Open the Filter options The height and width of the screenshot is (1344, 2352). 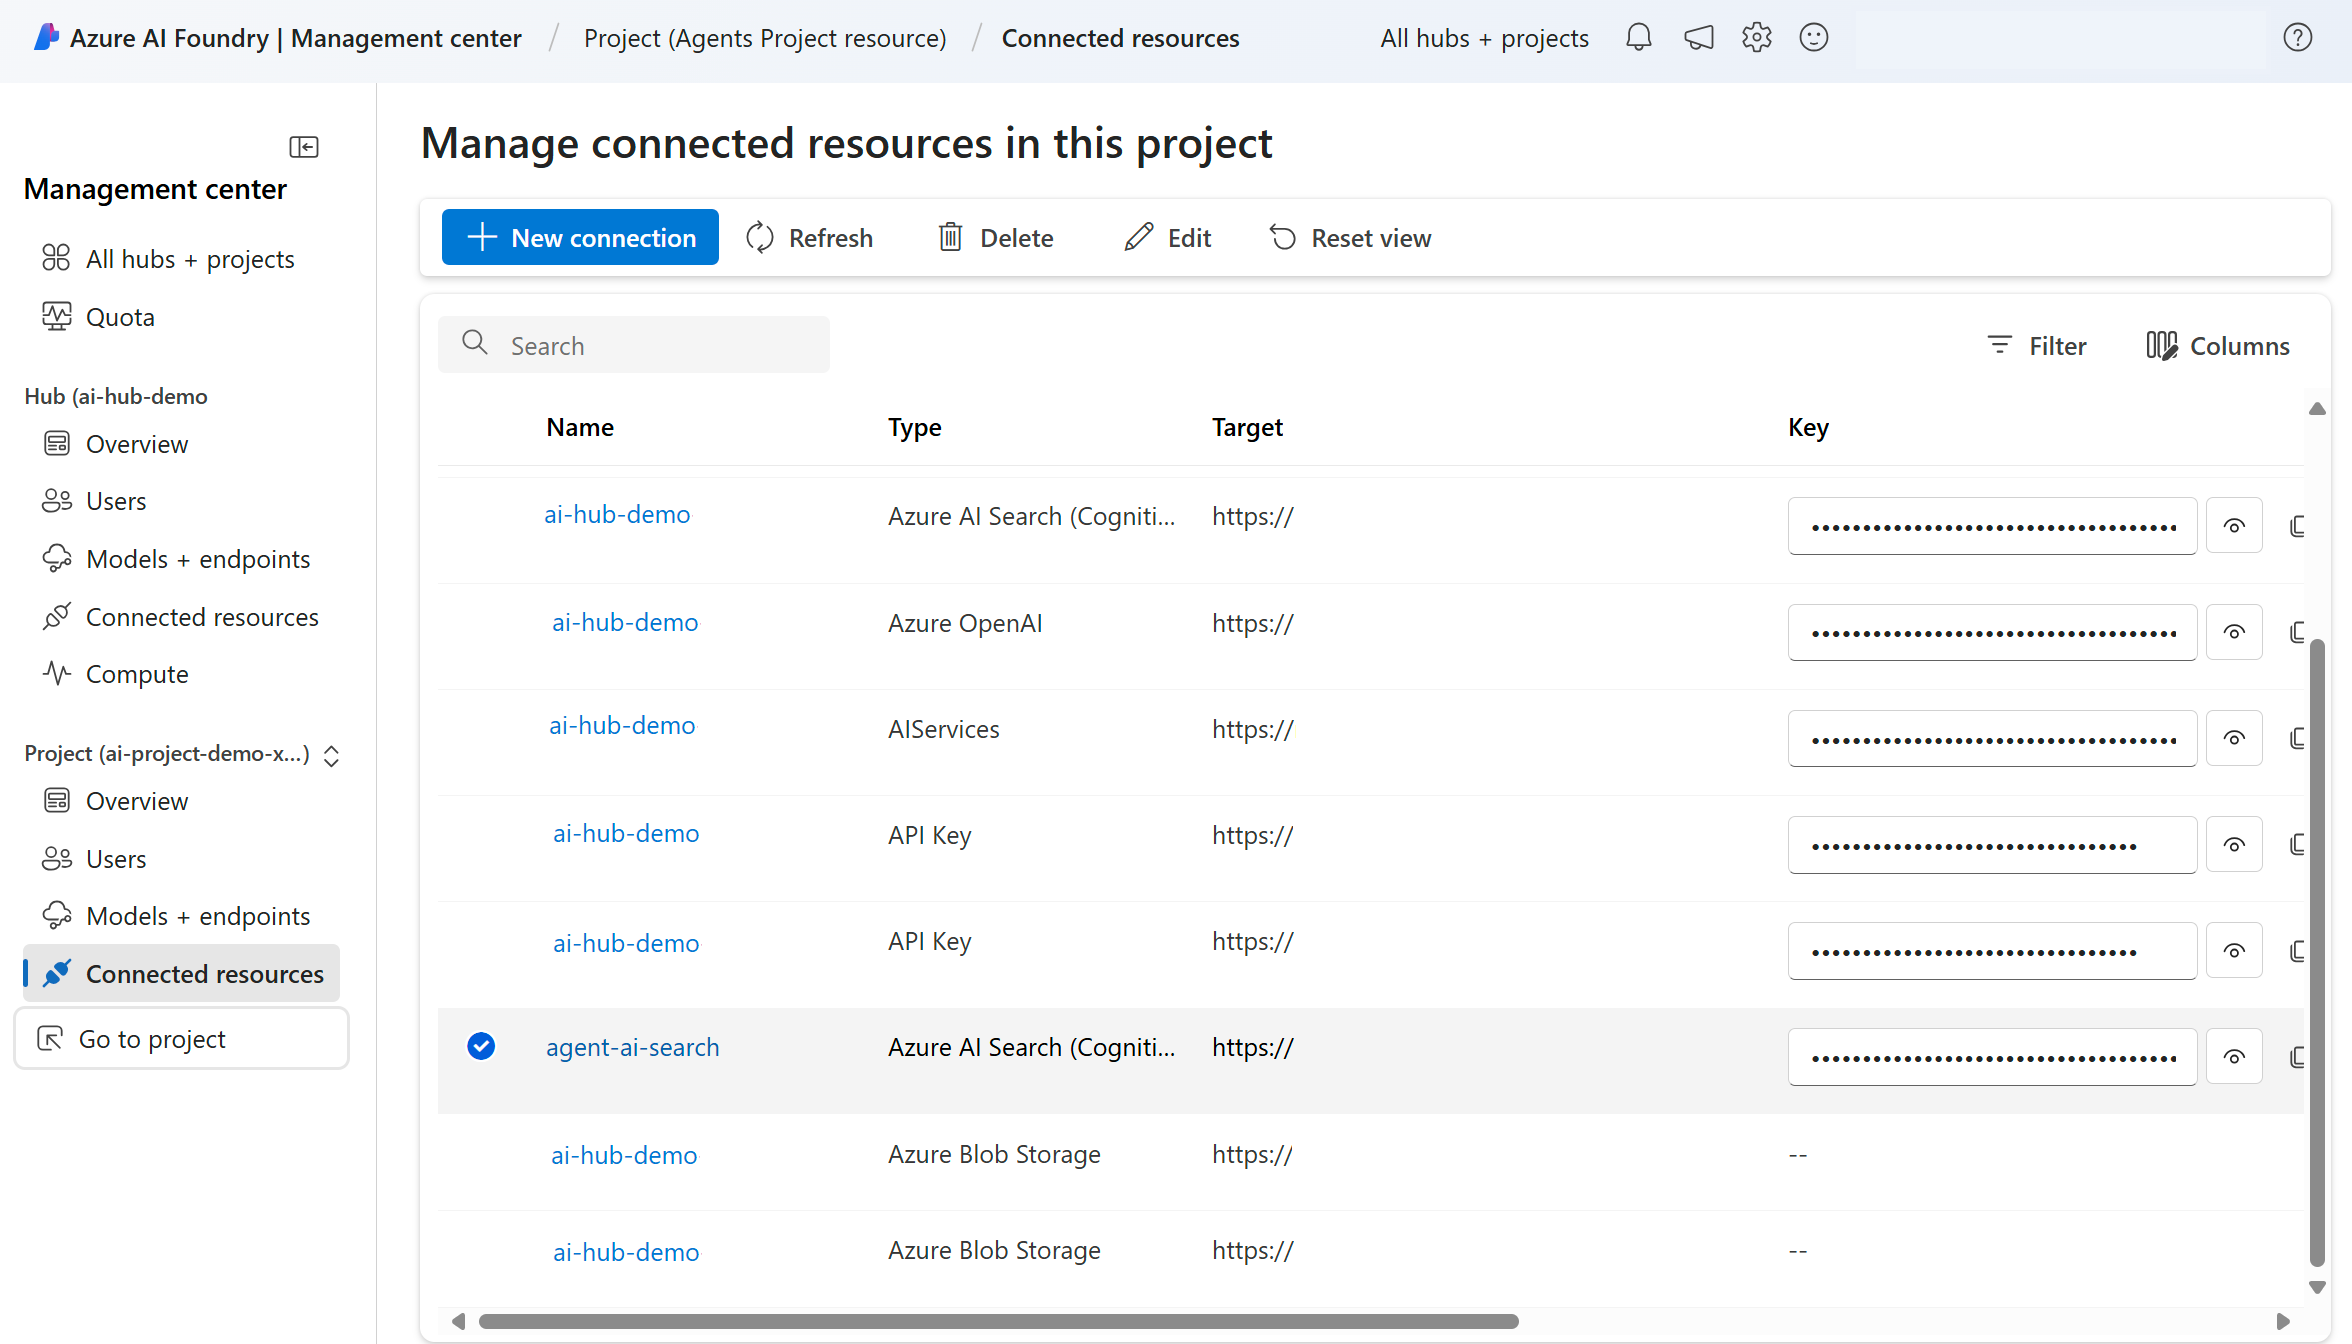[x=2037, y=345]
